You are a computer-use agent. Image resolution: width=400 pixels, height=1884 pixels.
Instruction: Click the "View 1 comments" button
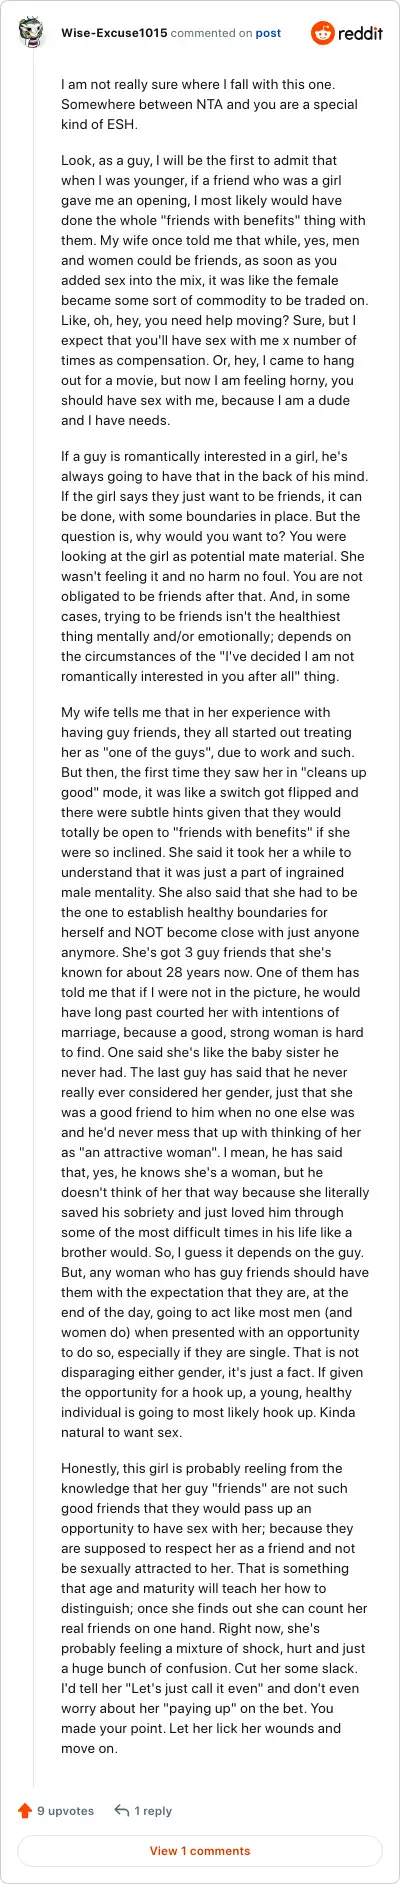coord(200,1850)
